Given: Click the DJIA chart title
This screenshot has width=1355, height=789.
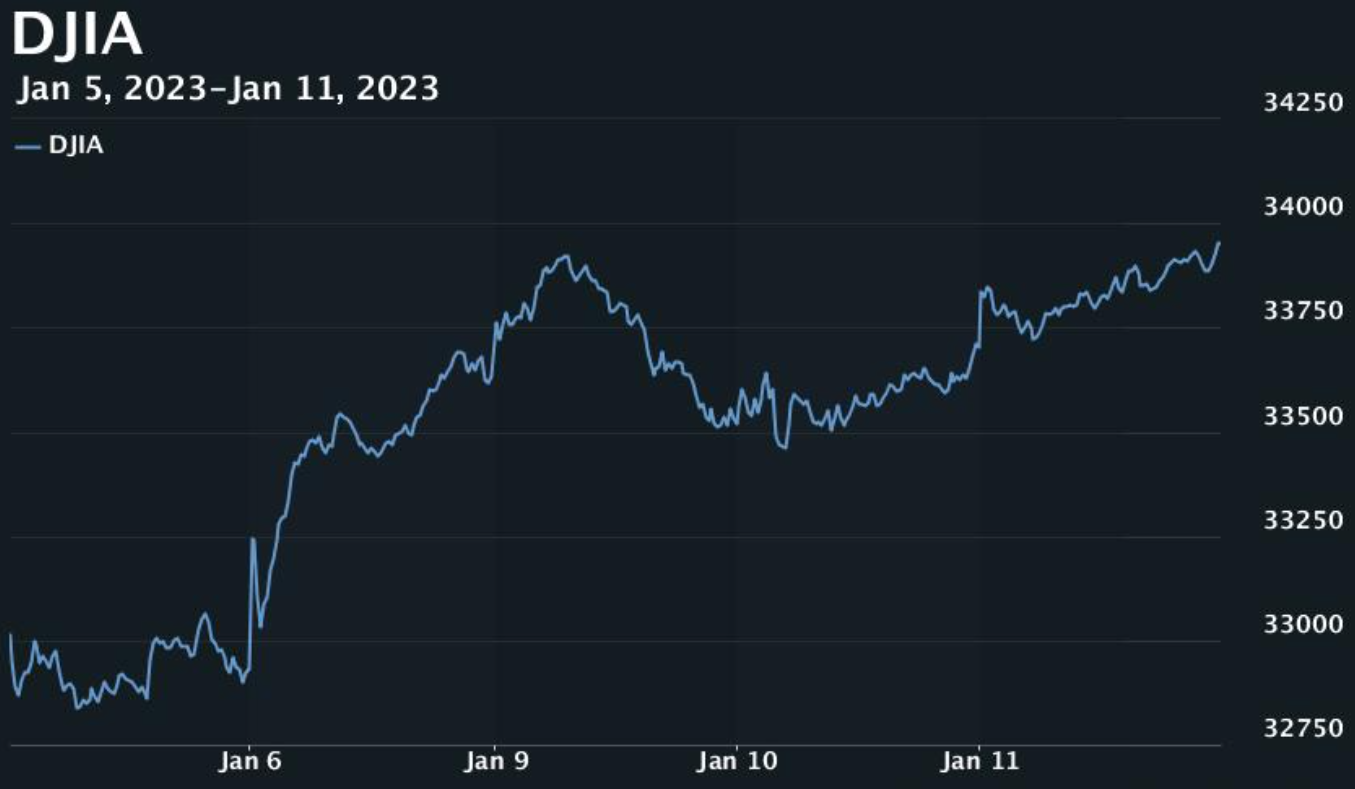Looking at the screenshot, I should 77,33.
